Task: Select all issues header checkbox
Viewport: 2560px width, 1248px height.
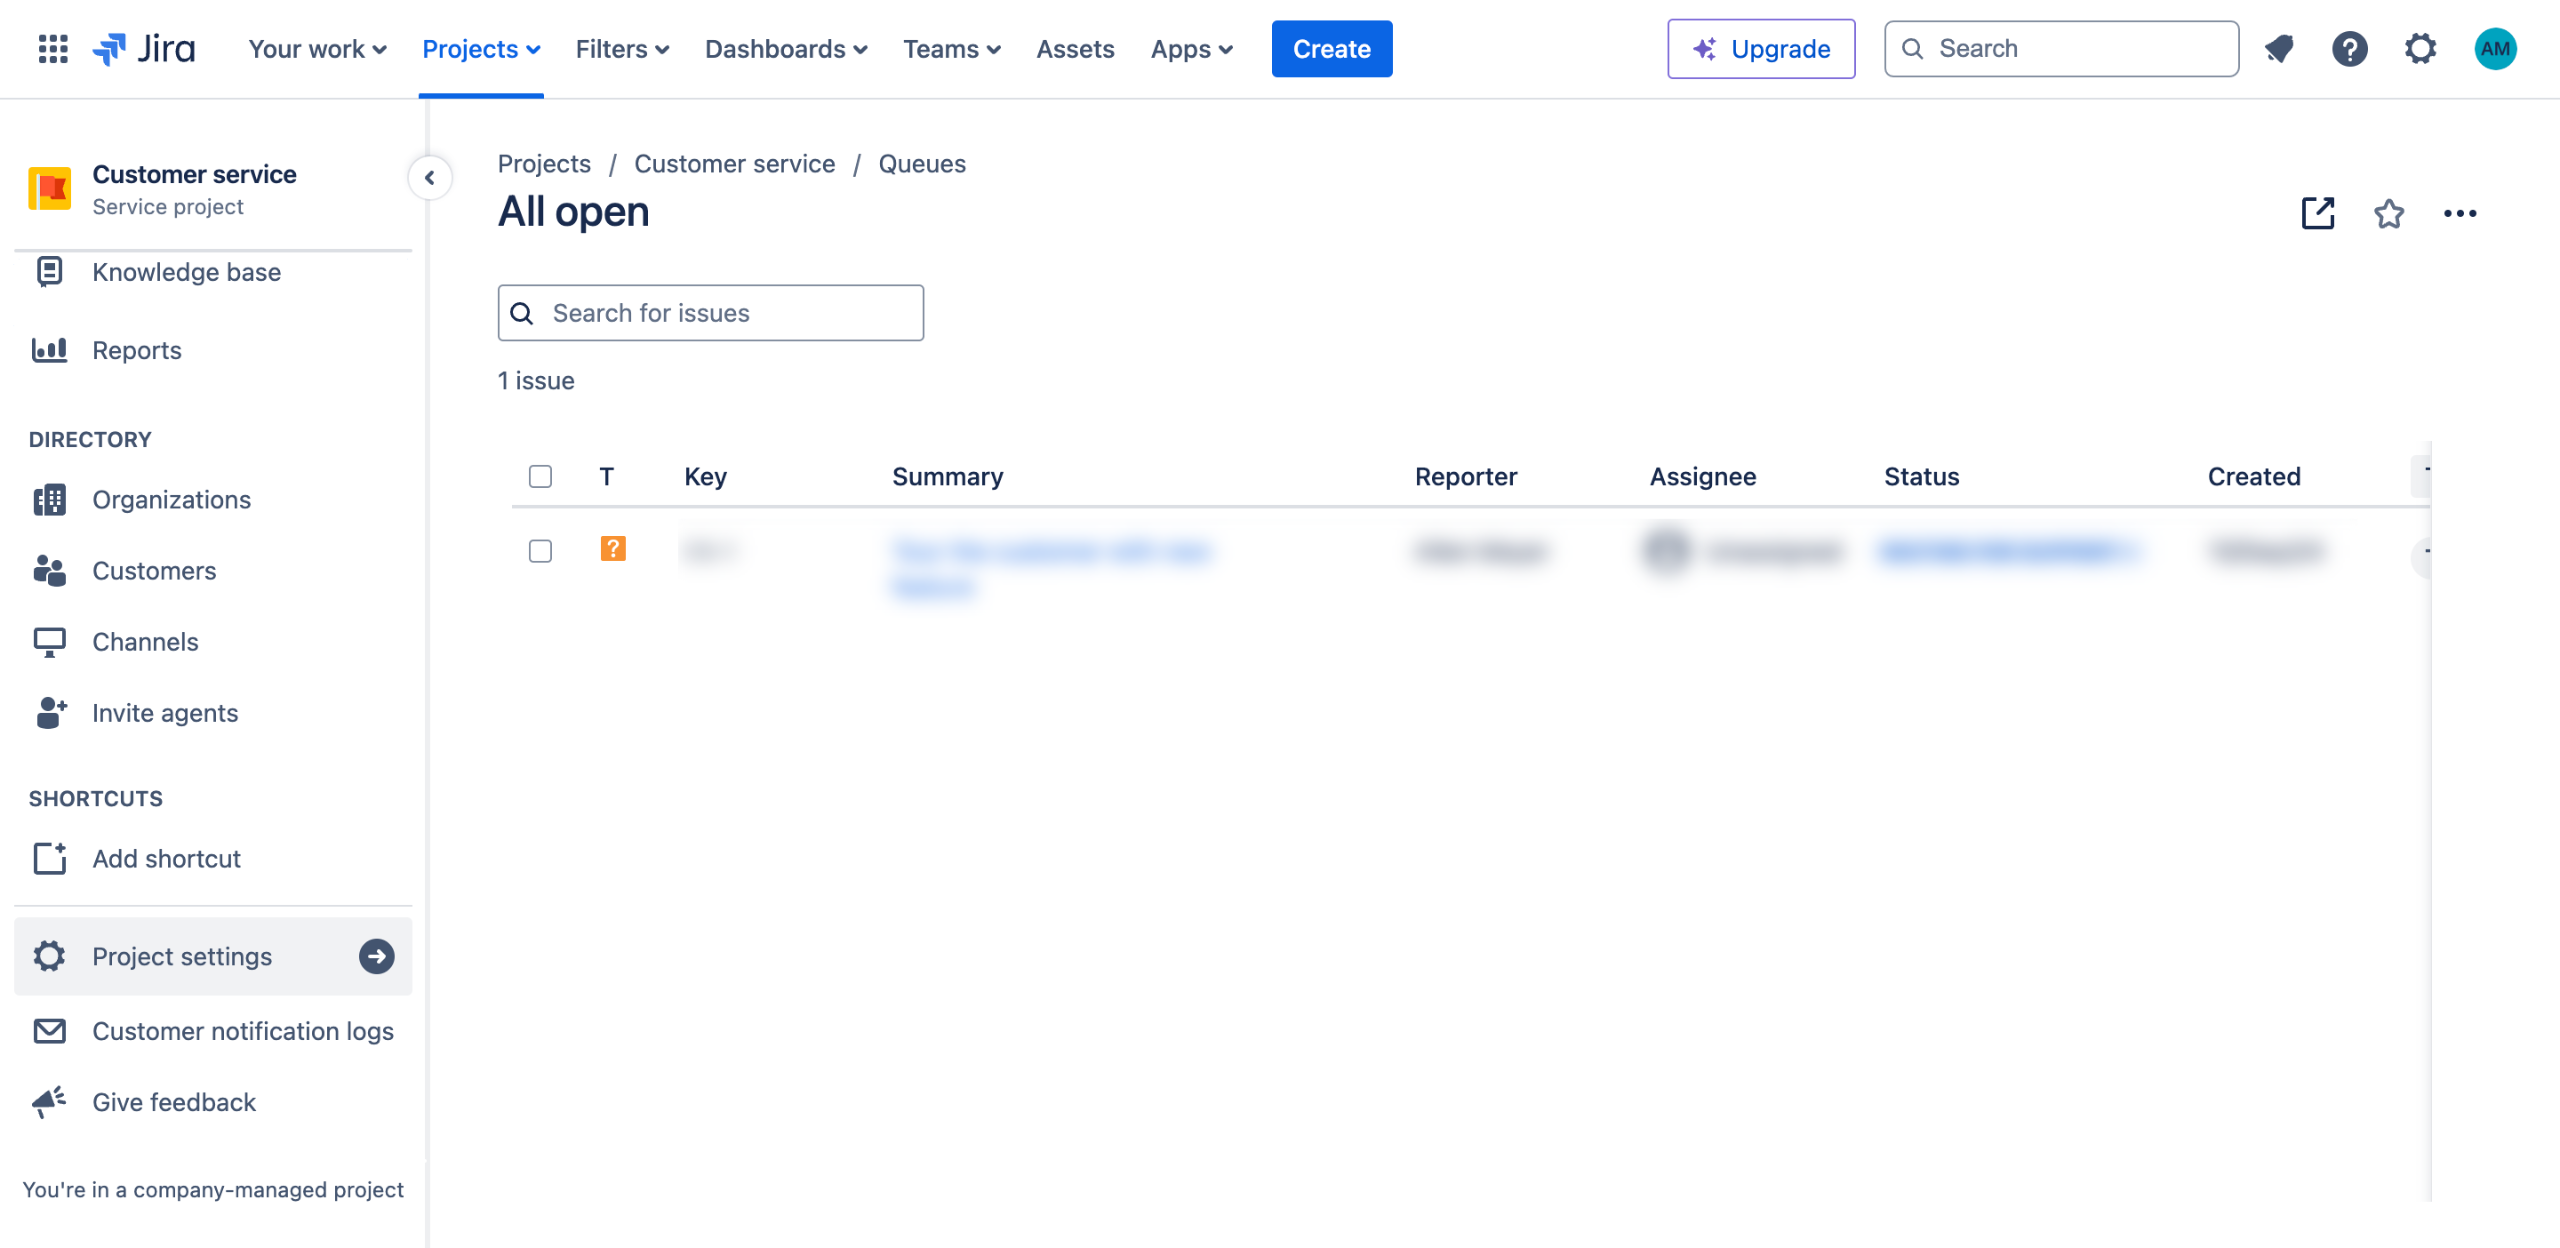Action: click(x=540, y=476)
